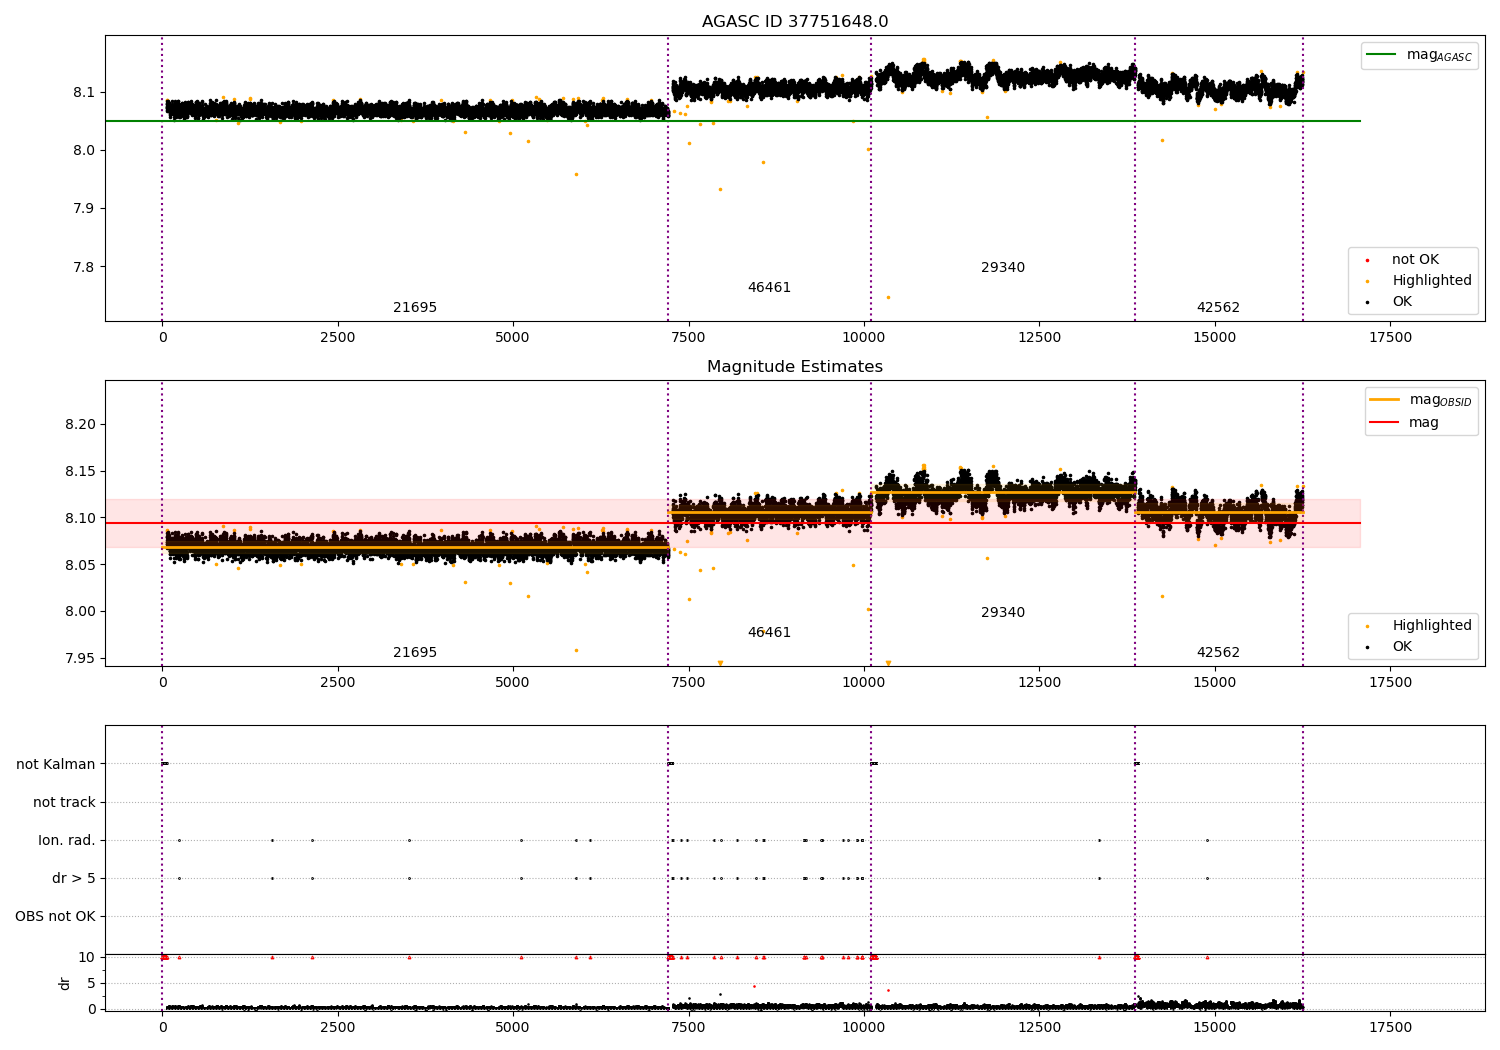Click the 'dr' y-axis label

point(65,983)
